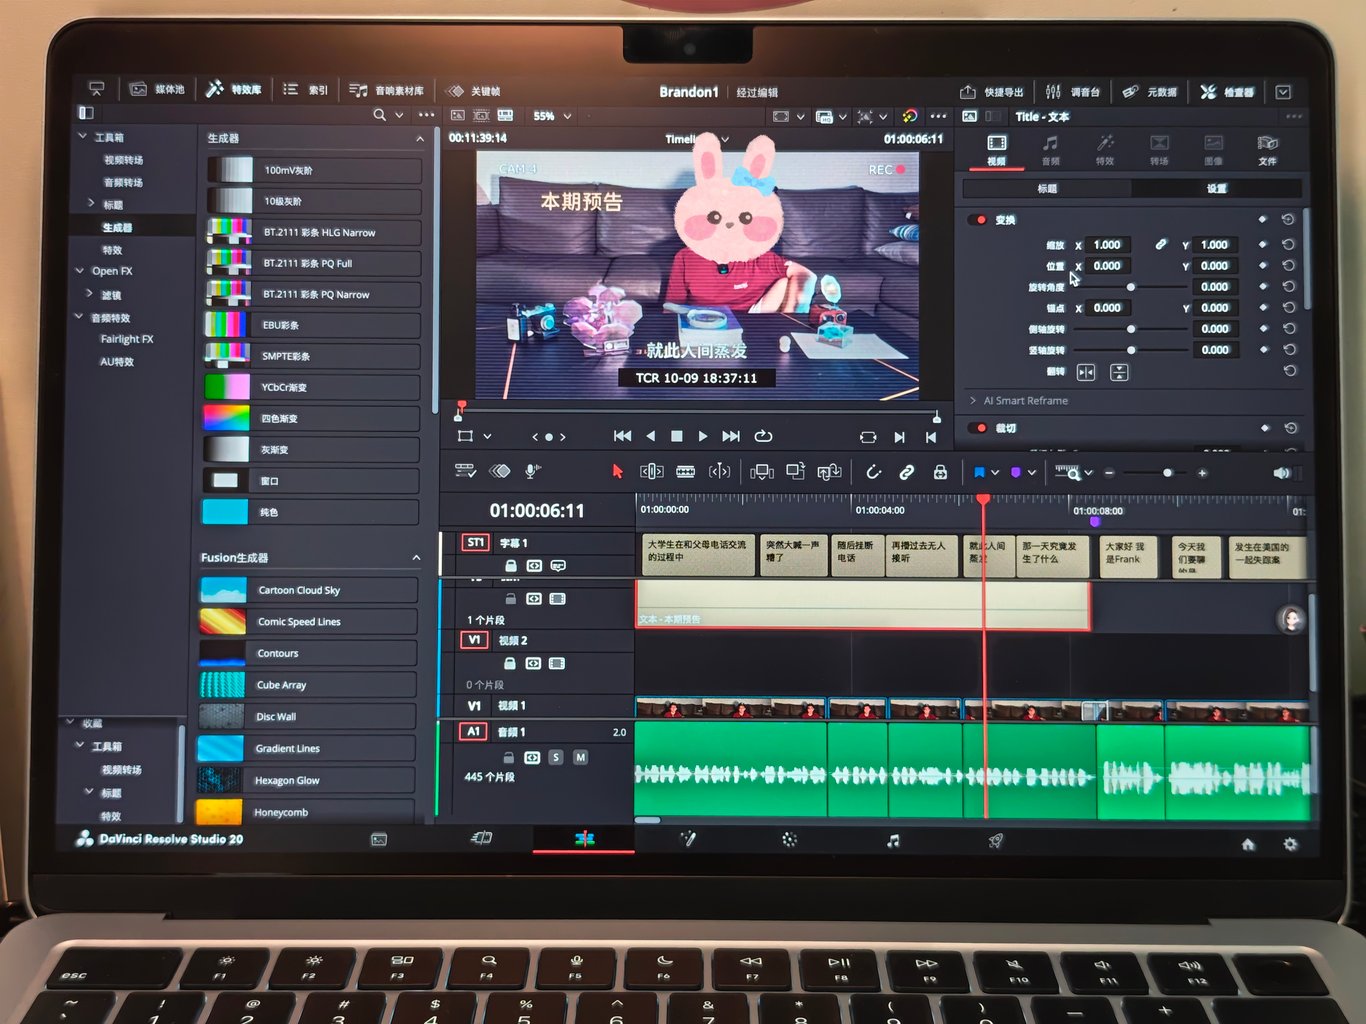Mute the 音频 1 track with M
The width and height of the screenshot is (1366, 1024).
click(580, 758)
